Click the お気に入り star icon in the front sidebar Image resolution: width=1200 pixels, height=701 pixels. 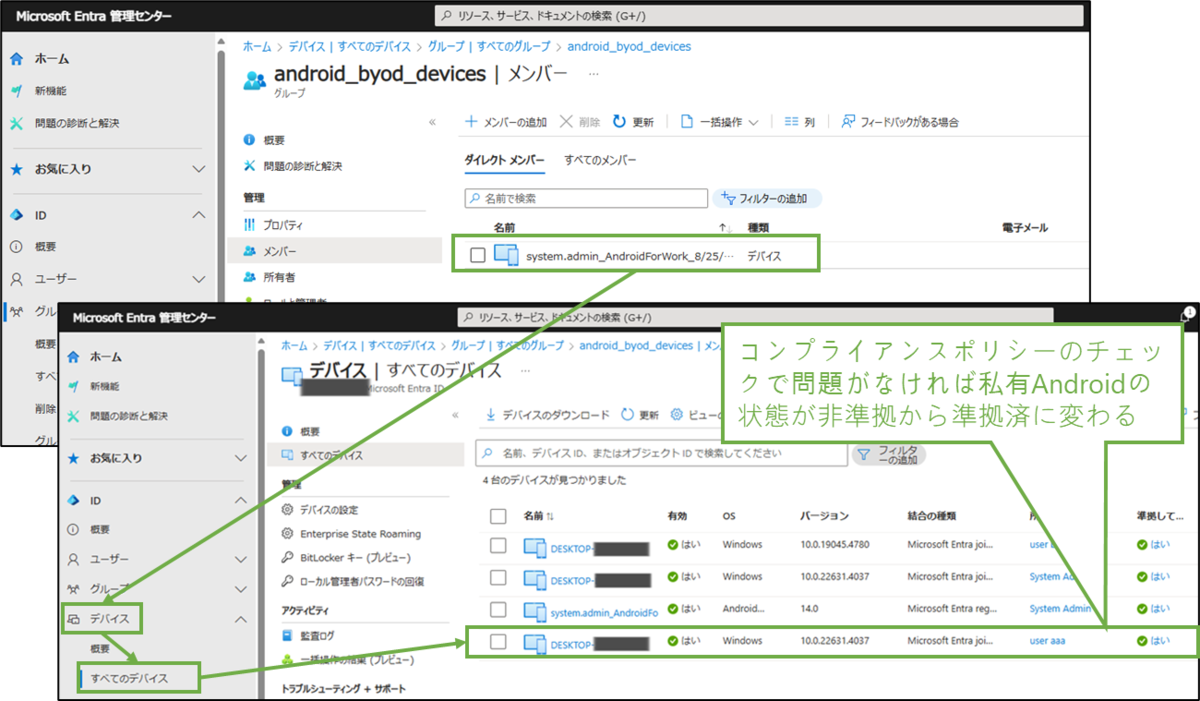73,458
